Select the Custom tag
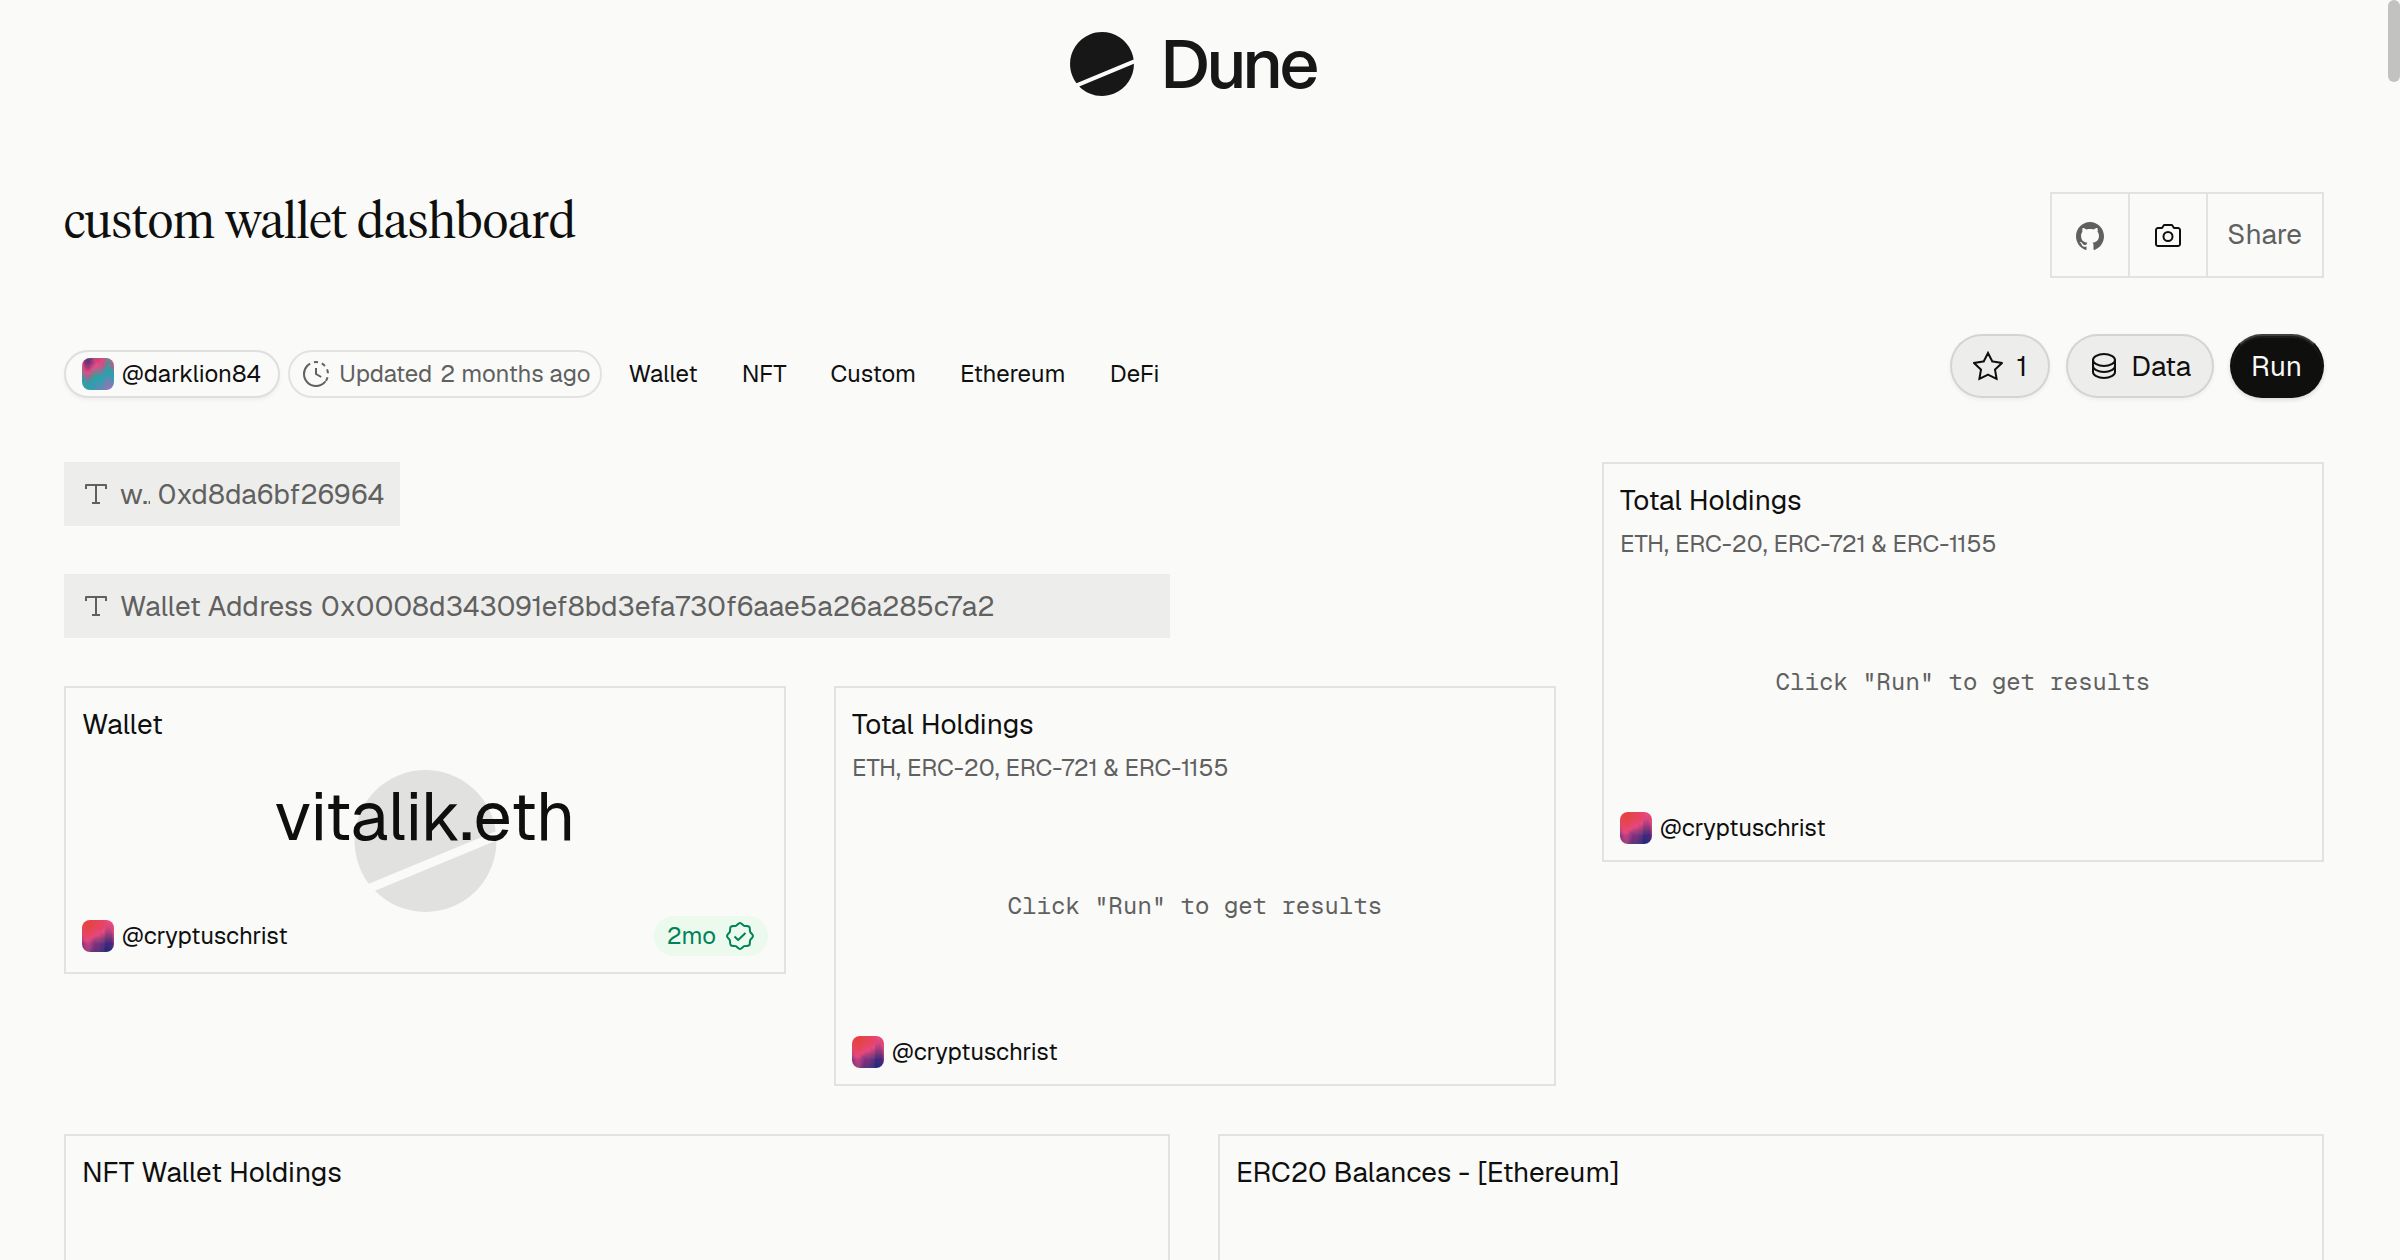 pos(872,374)
